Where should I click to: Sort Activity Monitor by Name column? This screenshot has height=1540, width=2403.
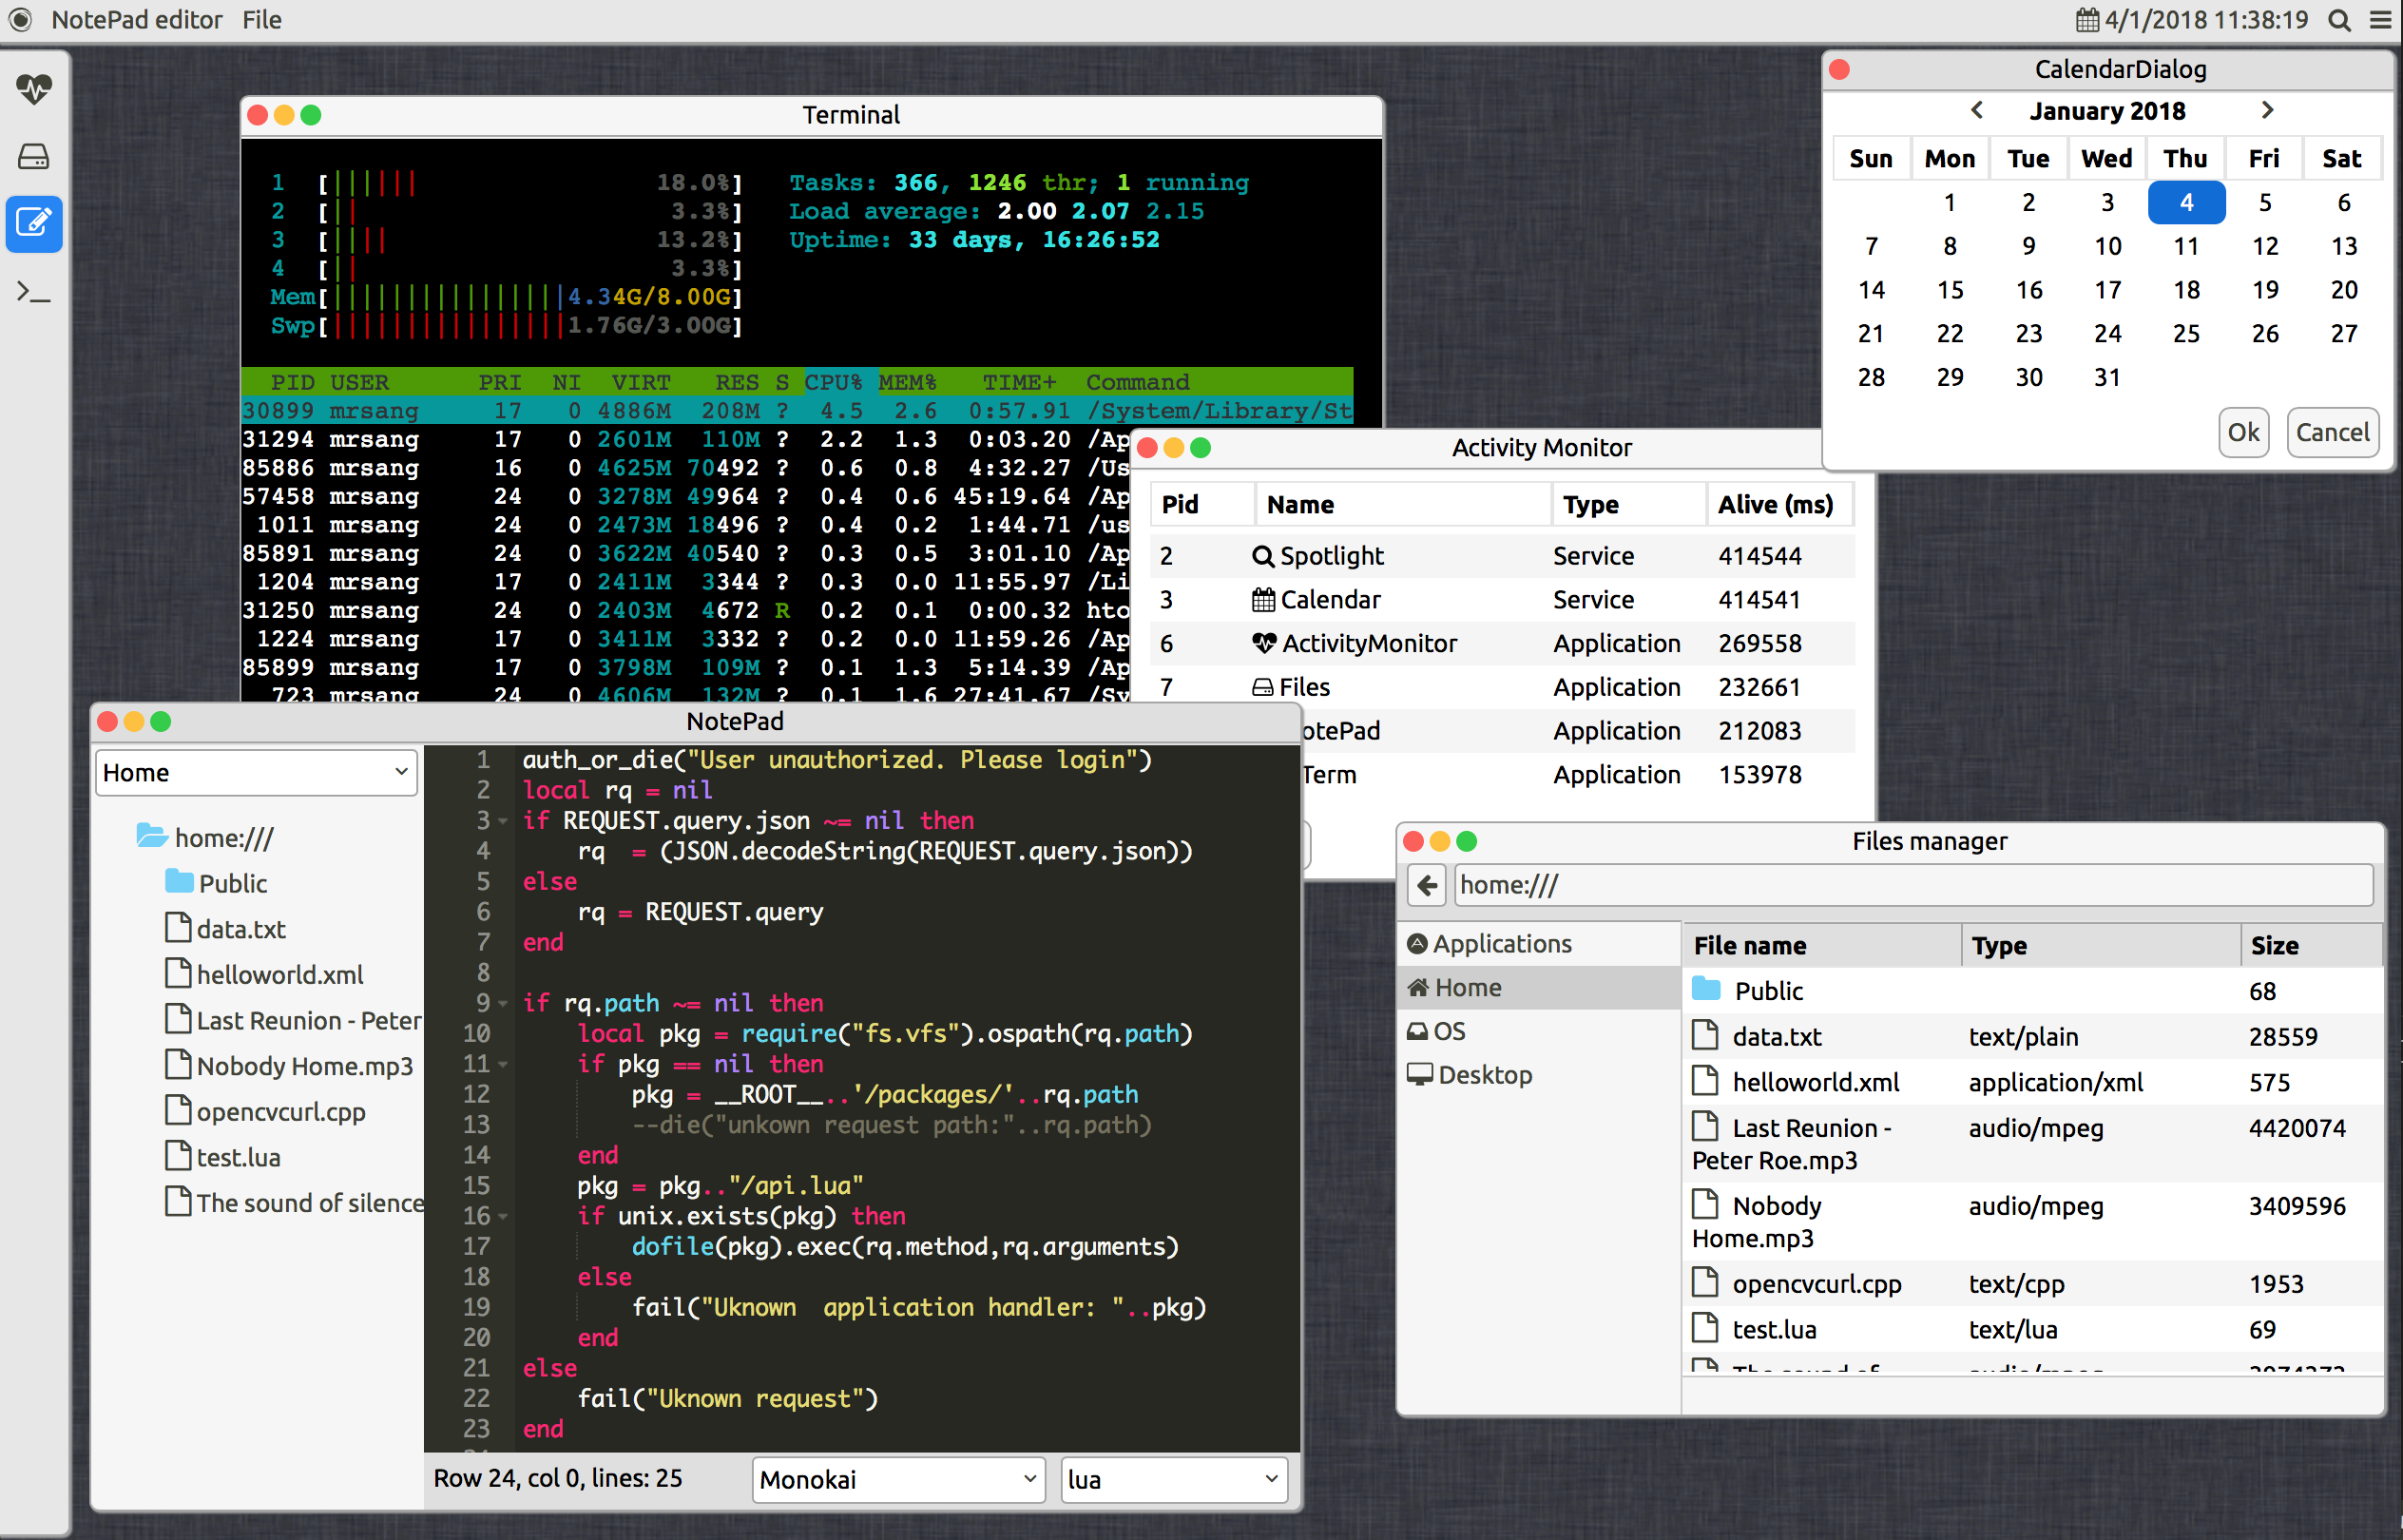[x=1404, y=505]
